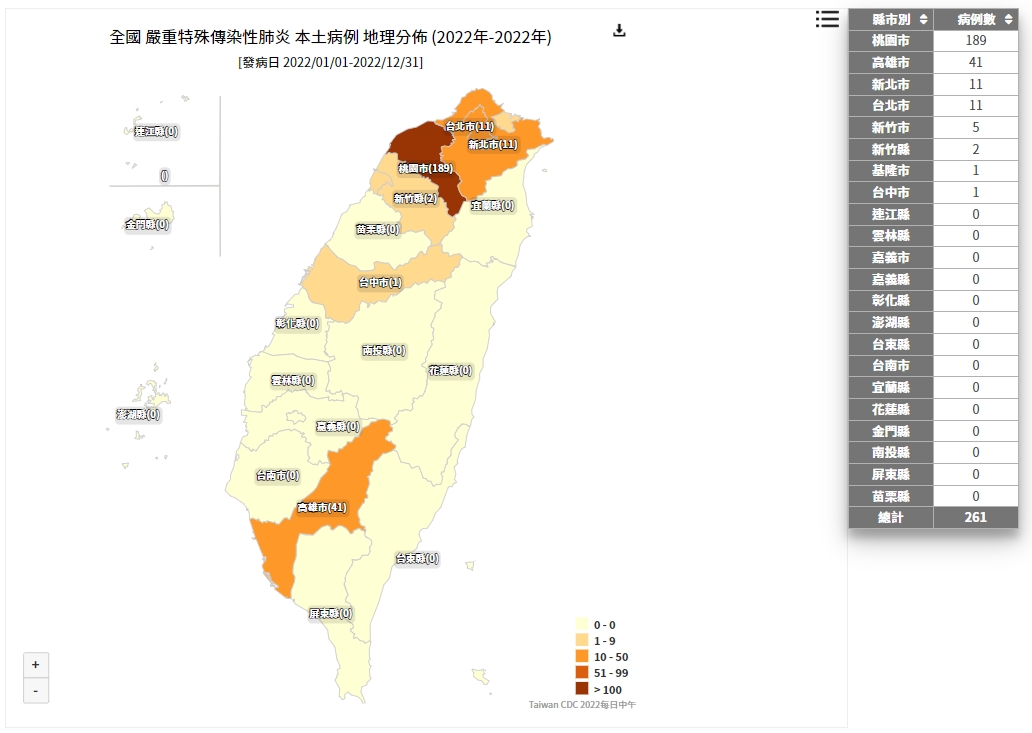Select the > 100 legend color swatch
Viewport: 1032px width, 733px height.
[x=582, y=688]
